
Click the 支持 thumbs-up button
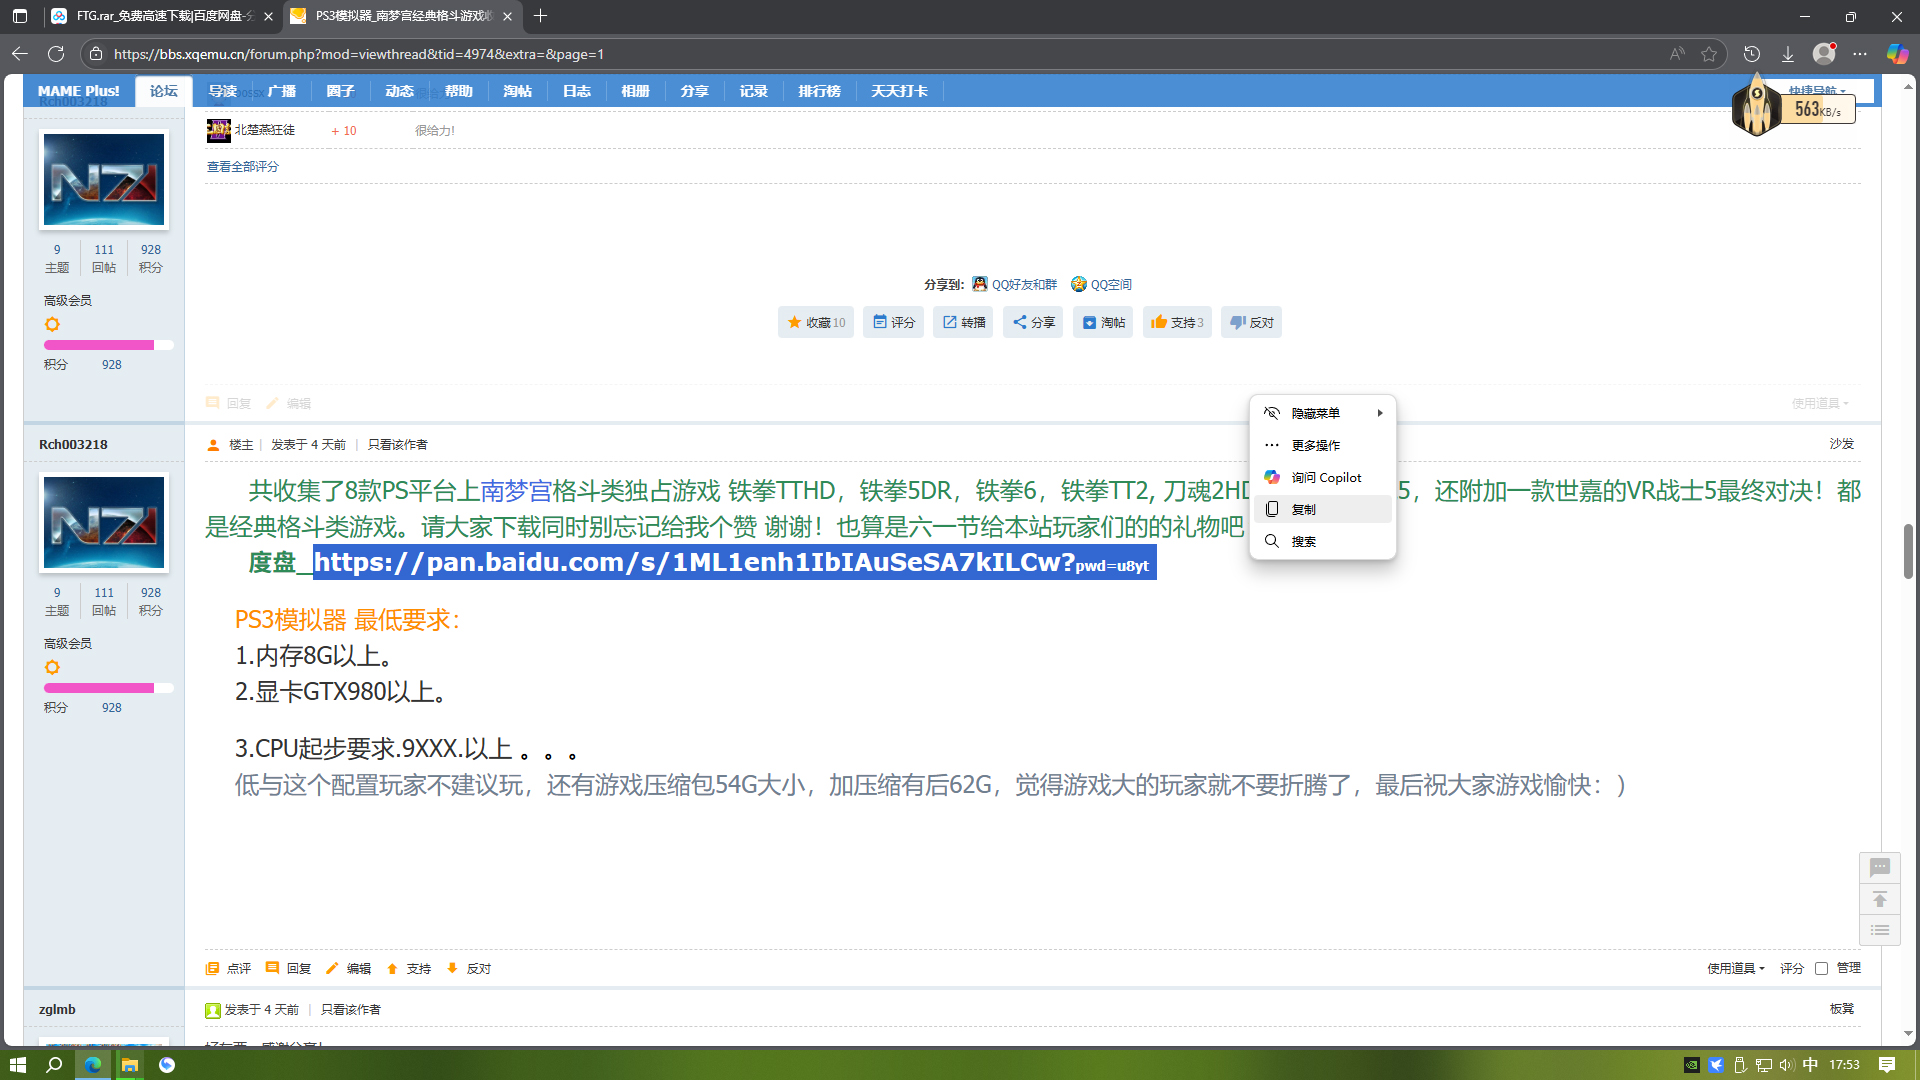coord(1177,322)
